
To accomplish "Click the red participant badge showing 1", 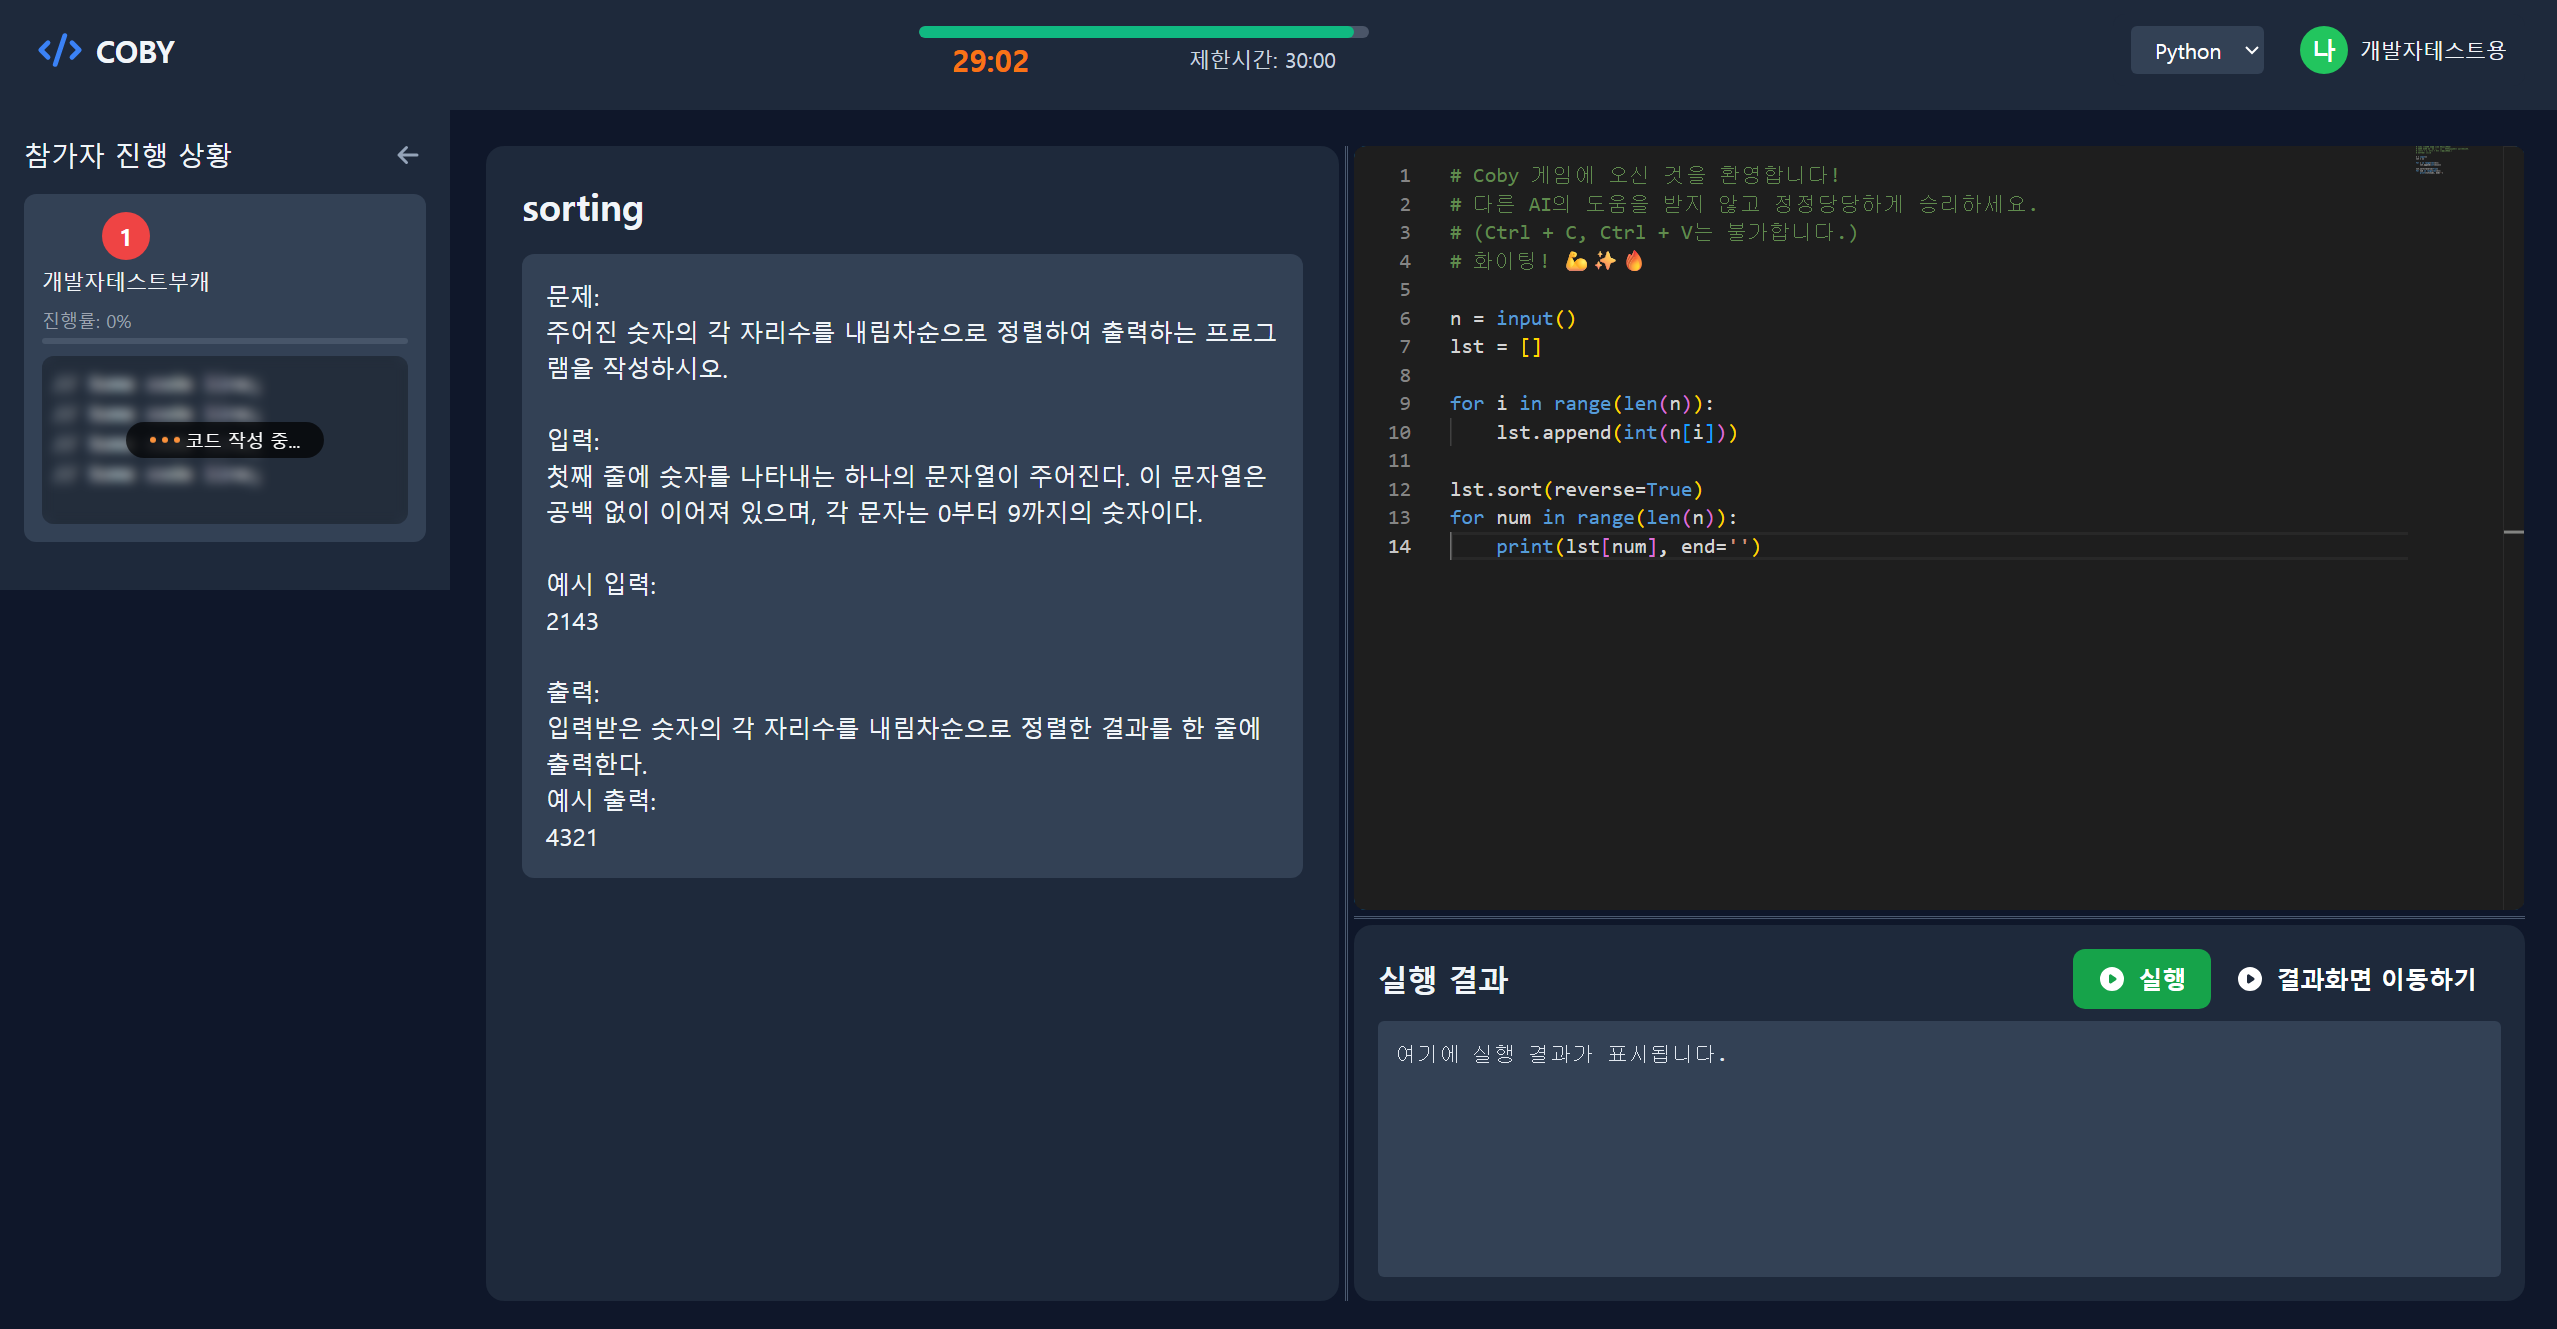I will coord(124,236).
